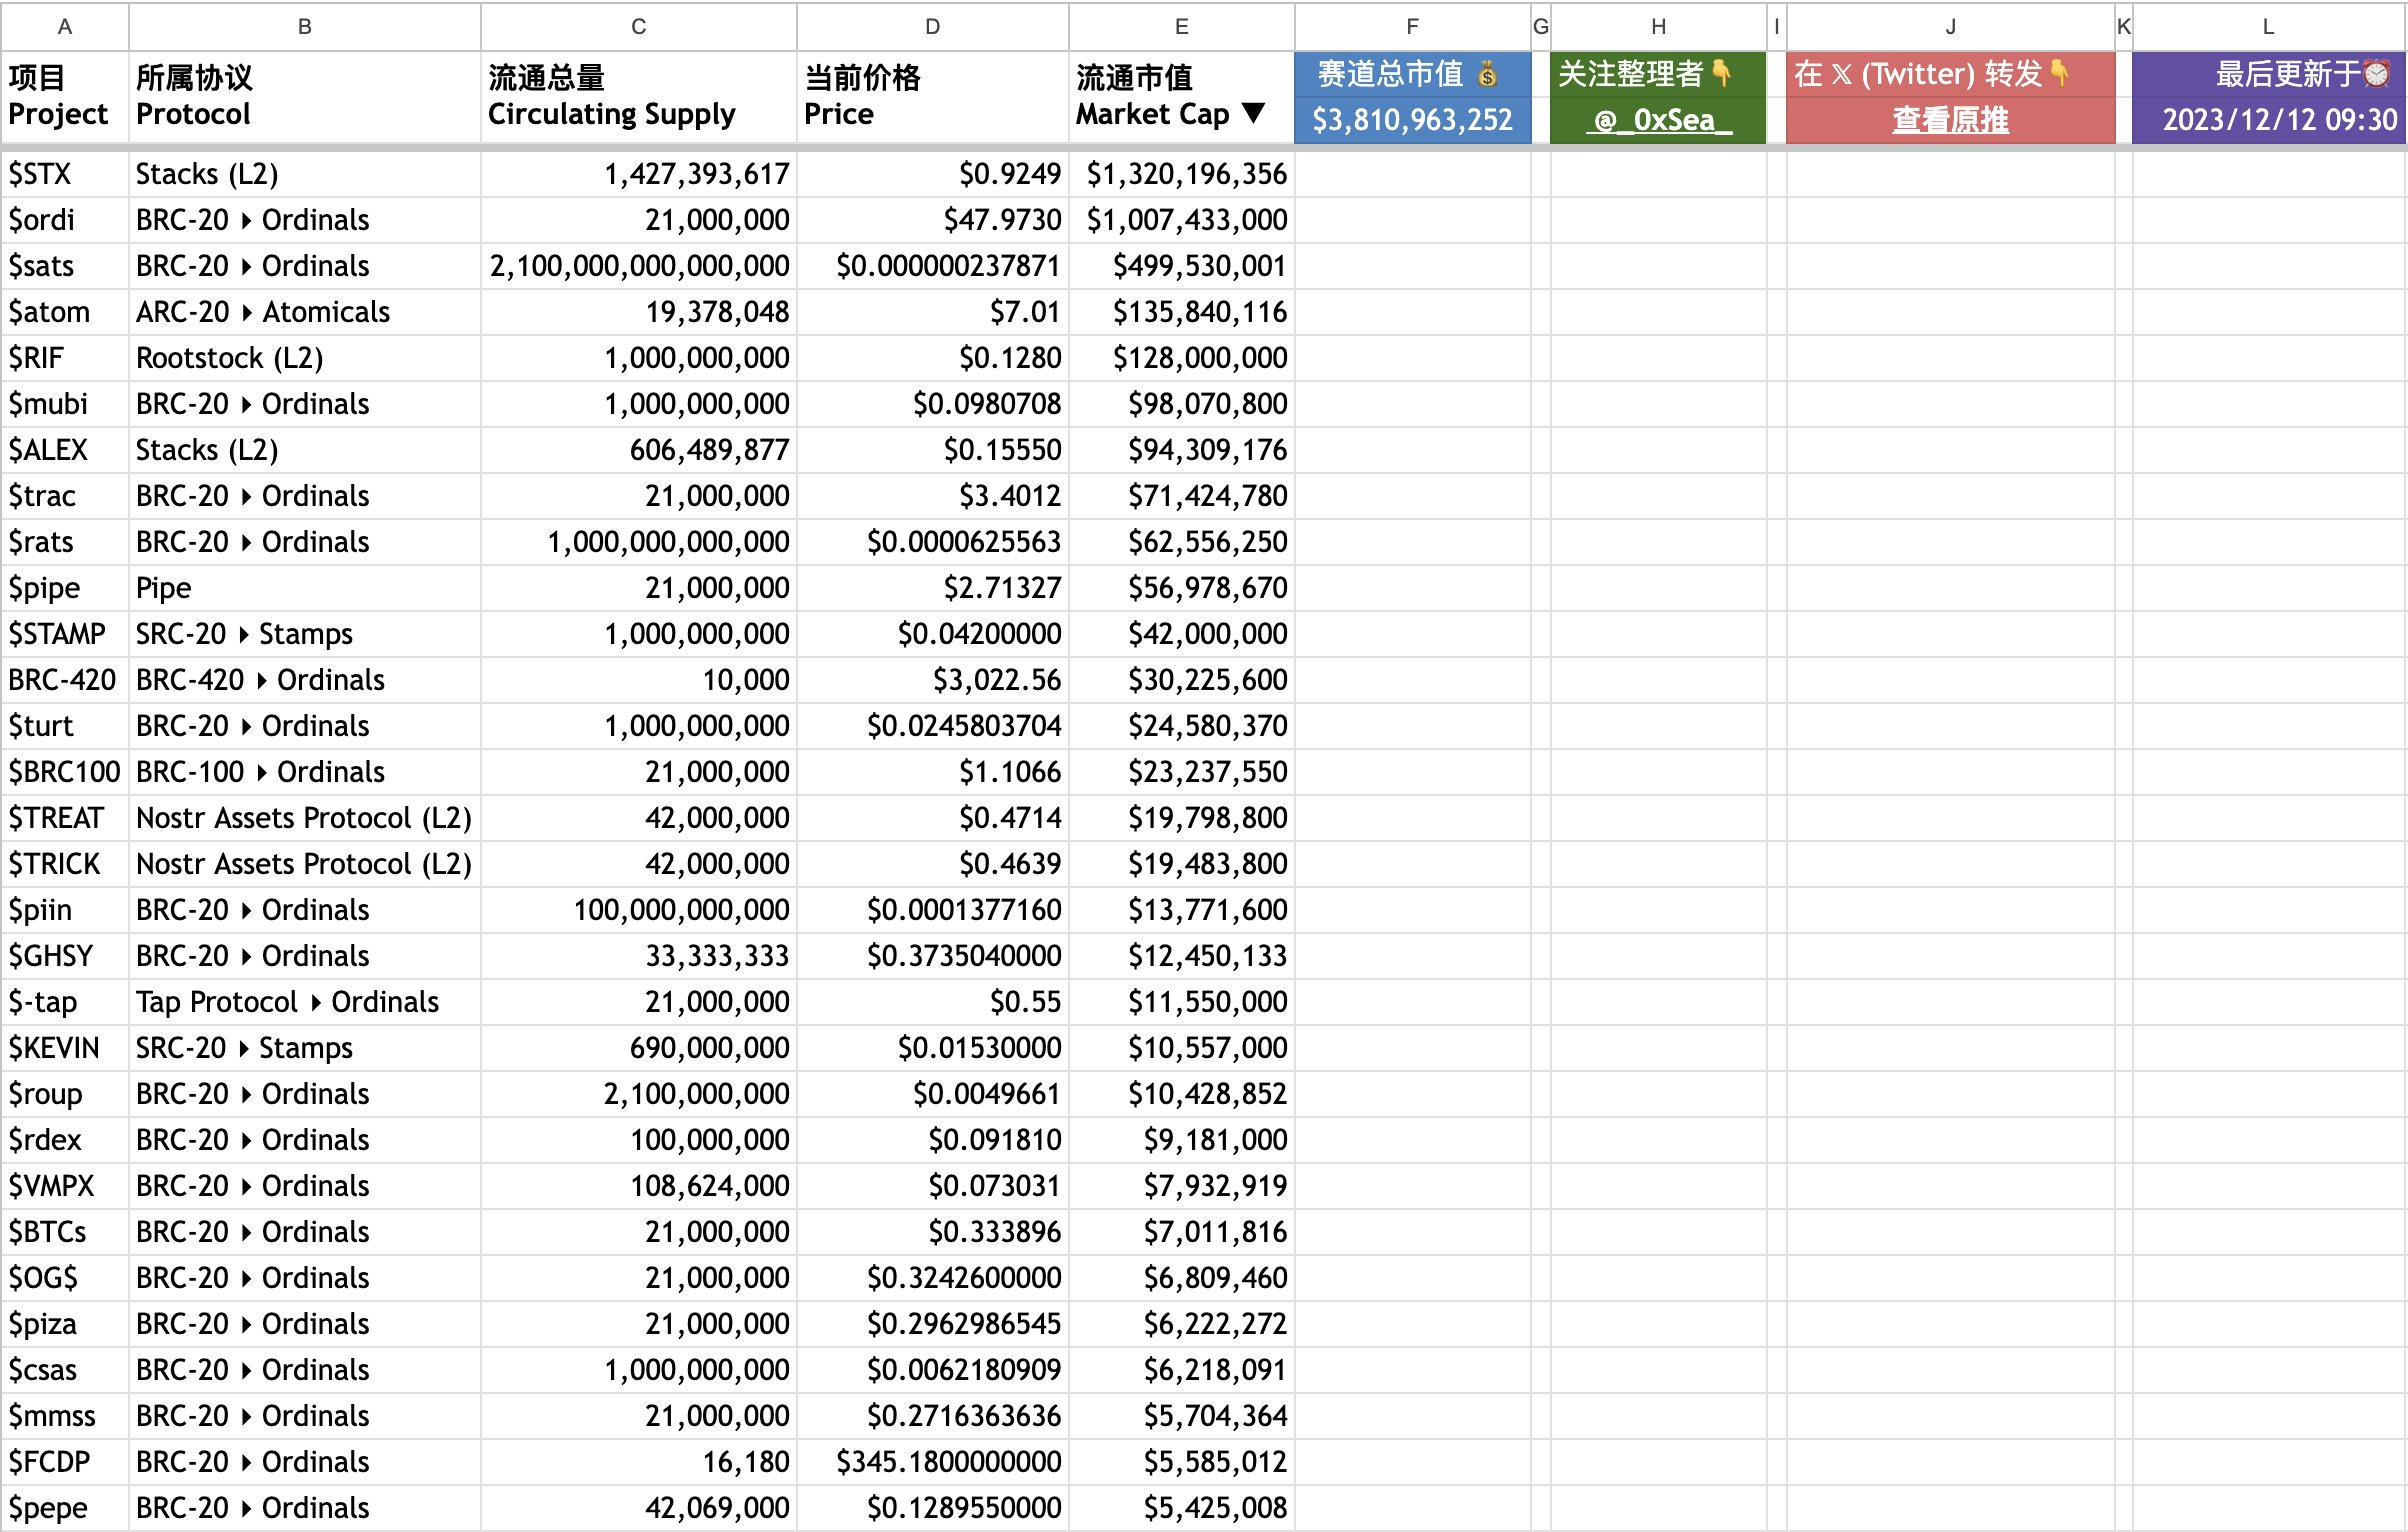2408x1532 pixels.
Task: Select column H header
Action: click(x=1659, y=27)
